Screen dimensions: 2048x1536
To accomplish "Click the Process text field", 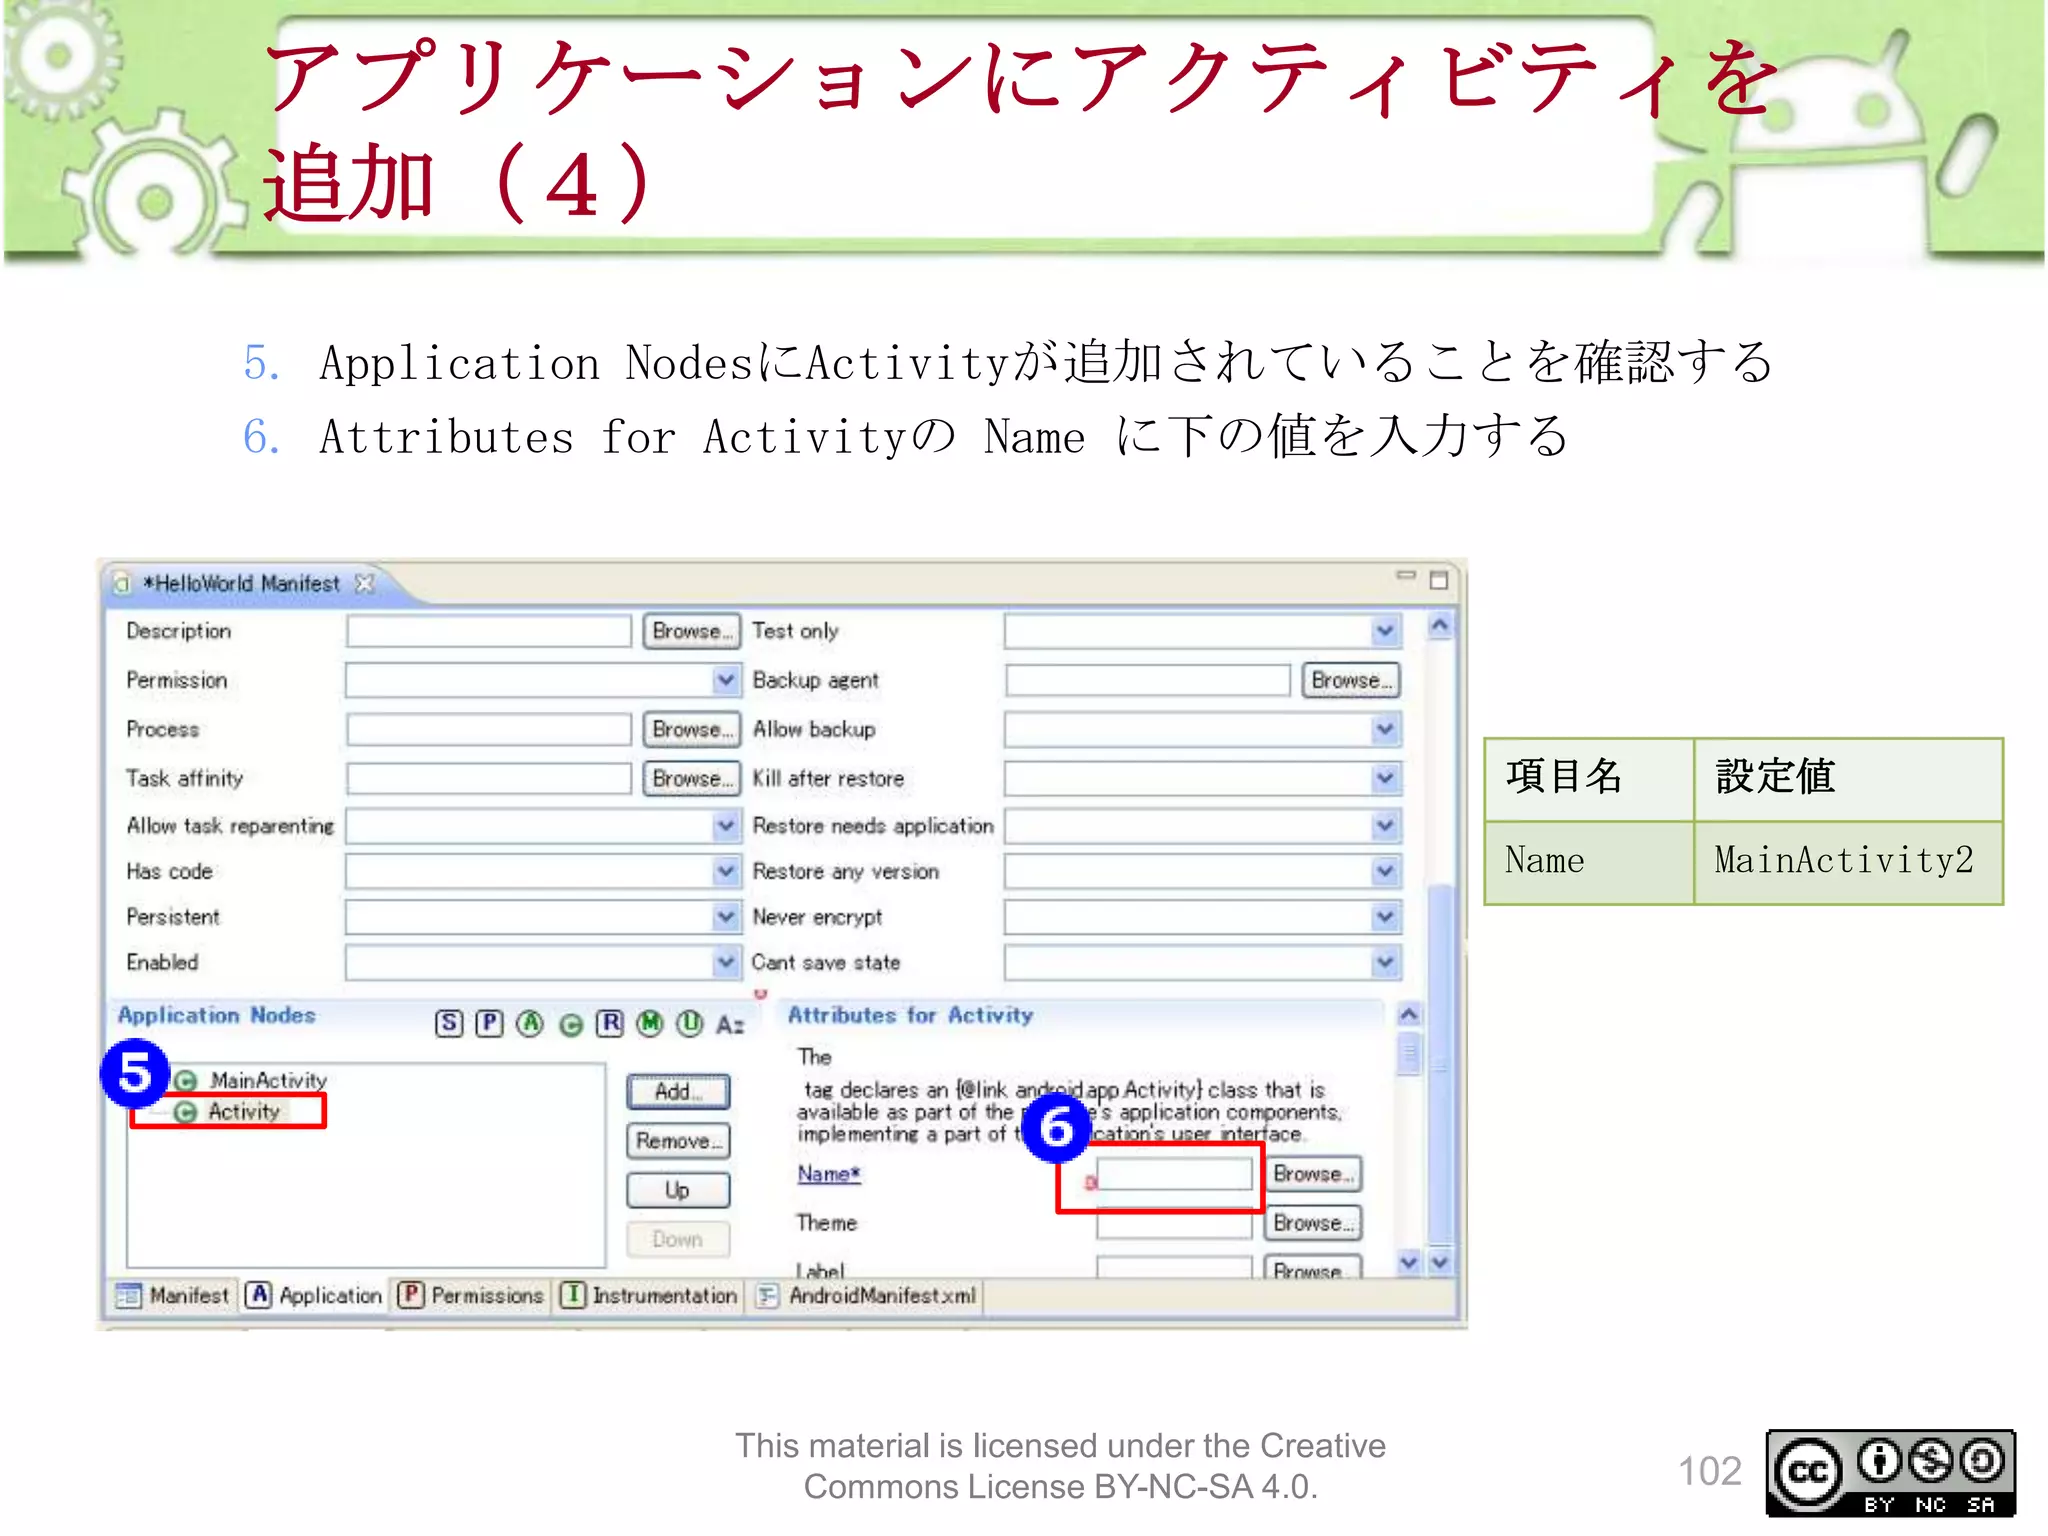I will 489,730.
